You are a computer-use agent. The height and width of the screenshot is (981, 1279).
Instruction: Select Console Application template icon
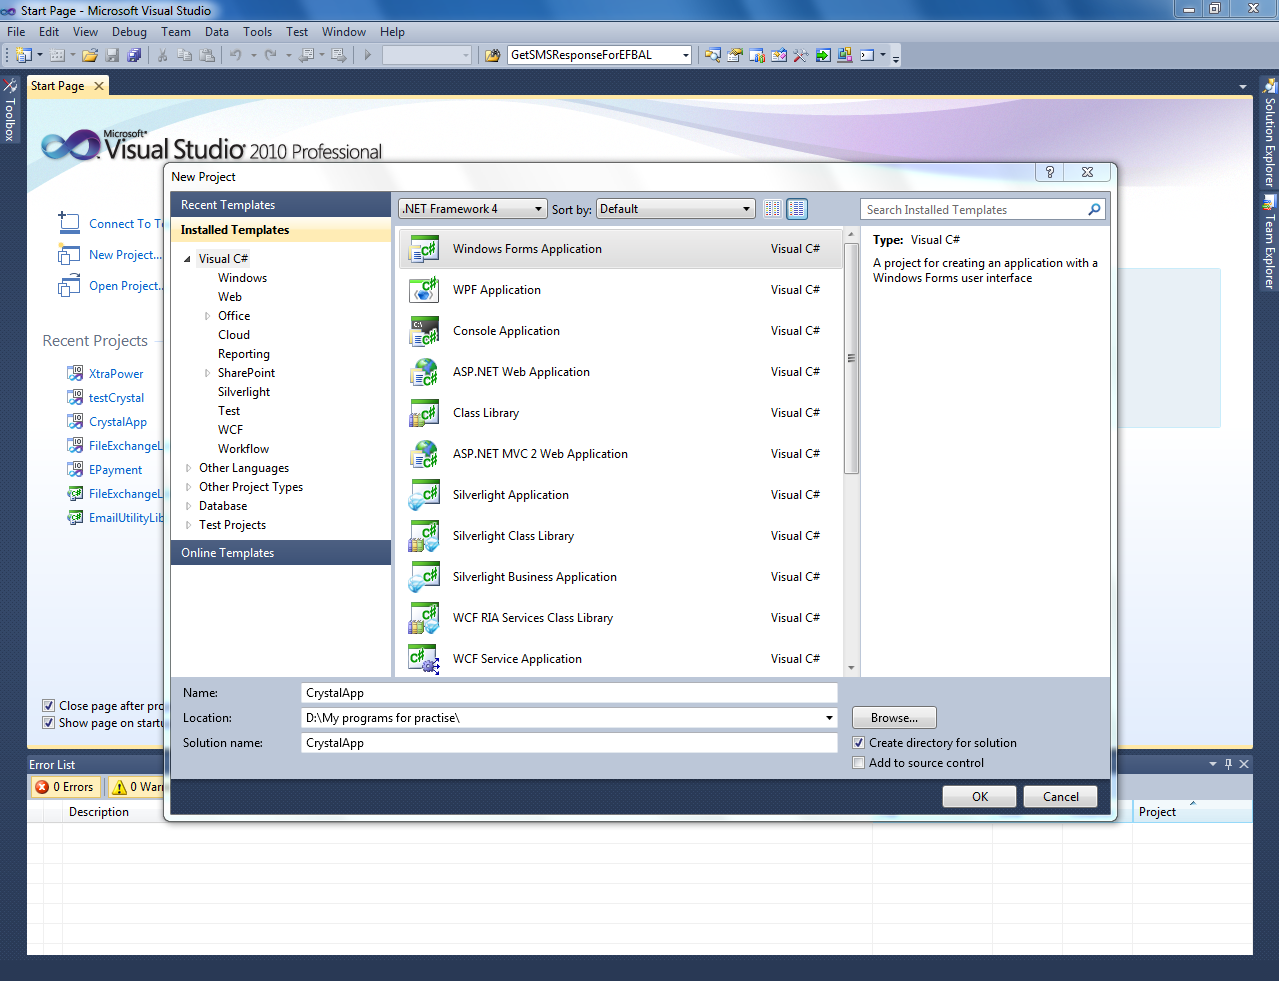pos(424,331)
